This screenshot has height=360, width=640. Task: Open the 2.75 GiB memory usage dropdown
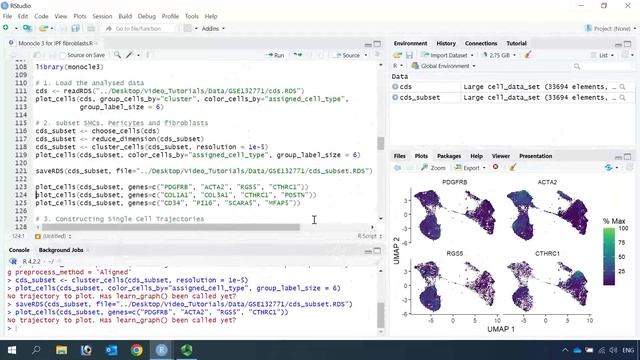(x=499, y=55)
